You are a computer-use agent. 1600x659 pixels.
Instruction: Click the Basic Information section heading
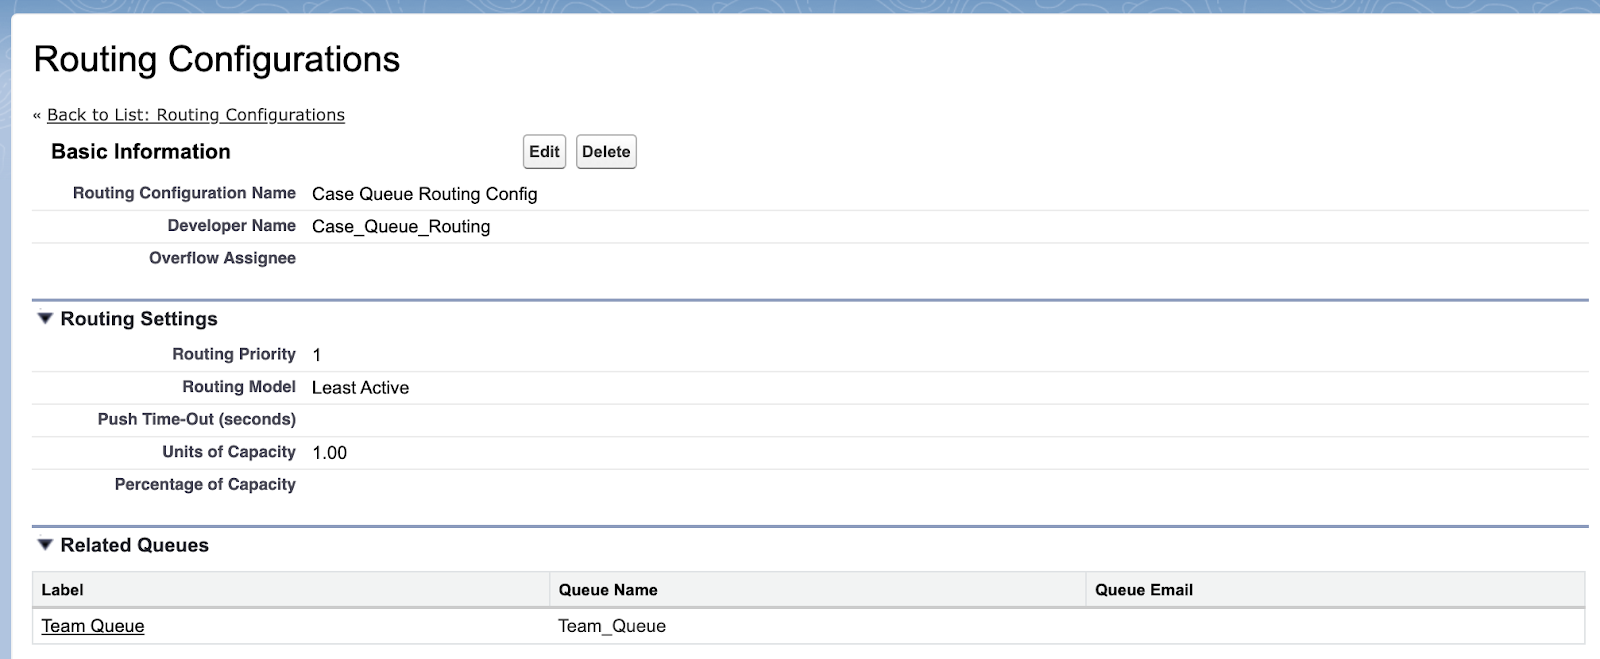click(x=141, y=152)
